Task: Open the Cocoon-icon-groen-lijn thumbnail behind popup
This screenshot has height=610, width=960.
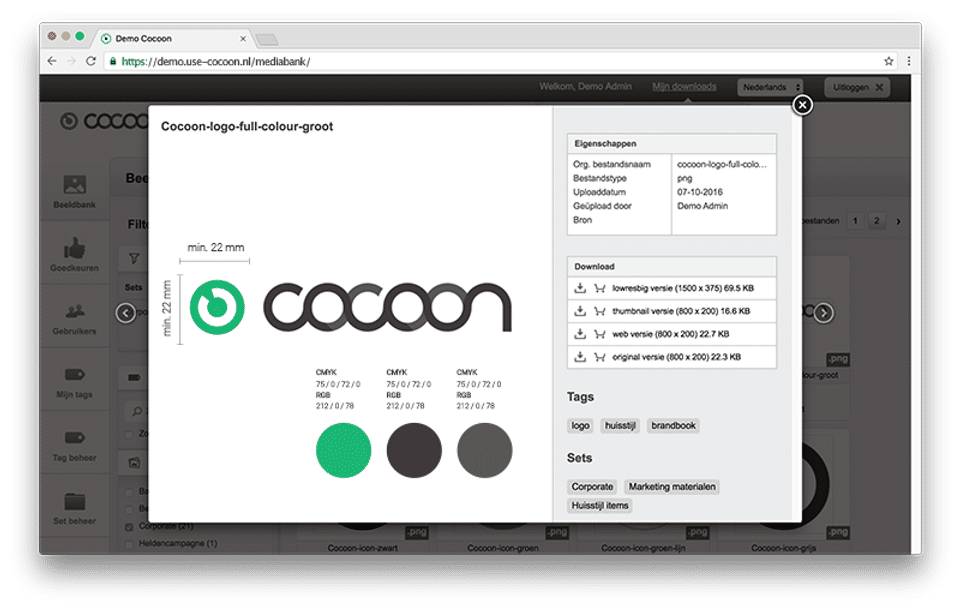Action: pyautogui.click(x=643, y=539)
